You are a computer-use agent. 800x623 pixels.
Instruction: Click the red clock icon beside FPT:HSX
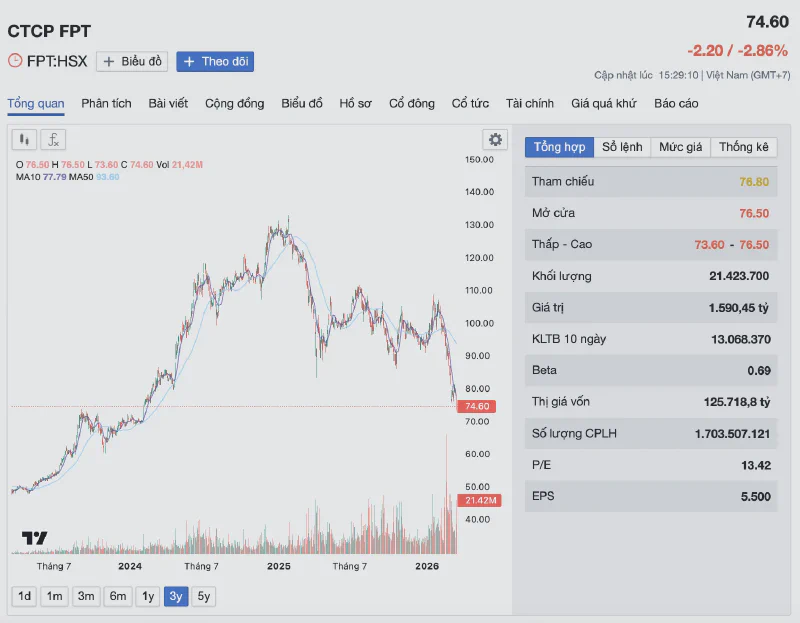[x=15, y=61]
